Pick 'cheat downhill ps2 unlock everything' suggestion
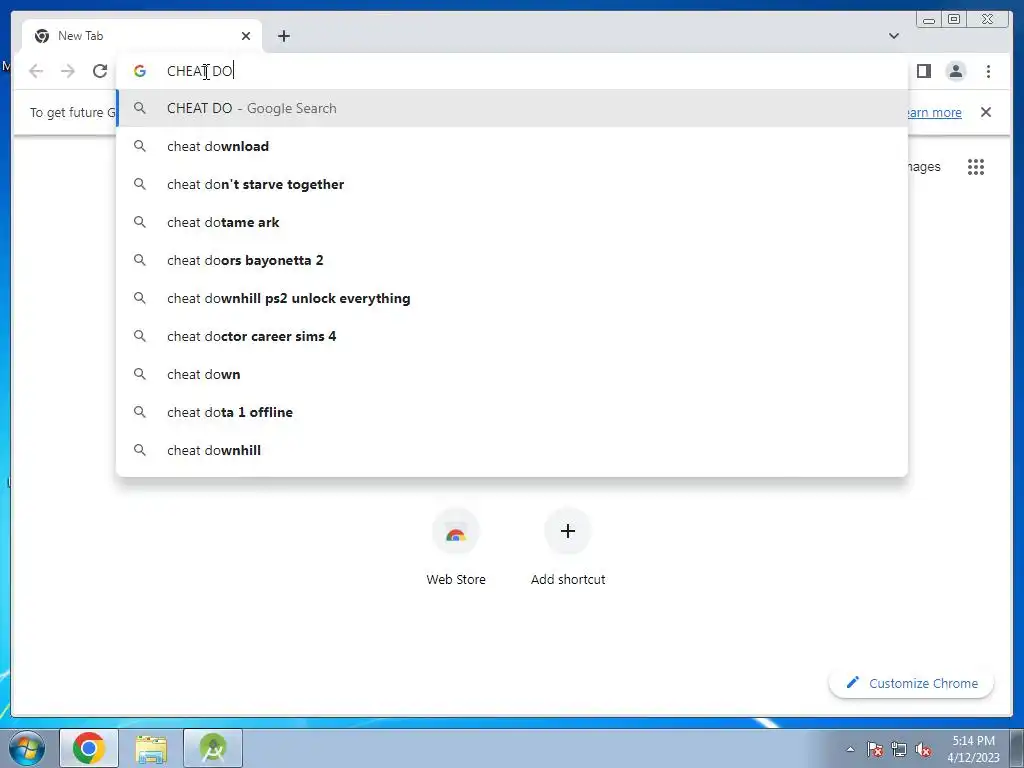 pyautogui.click(x=512, y=298)
